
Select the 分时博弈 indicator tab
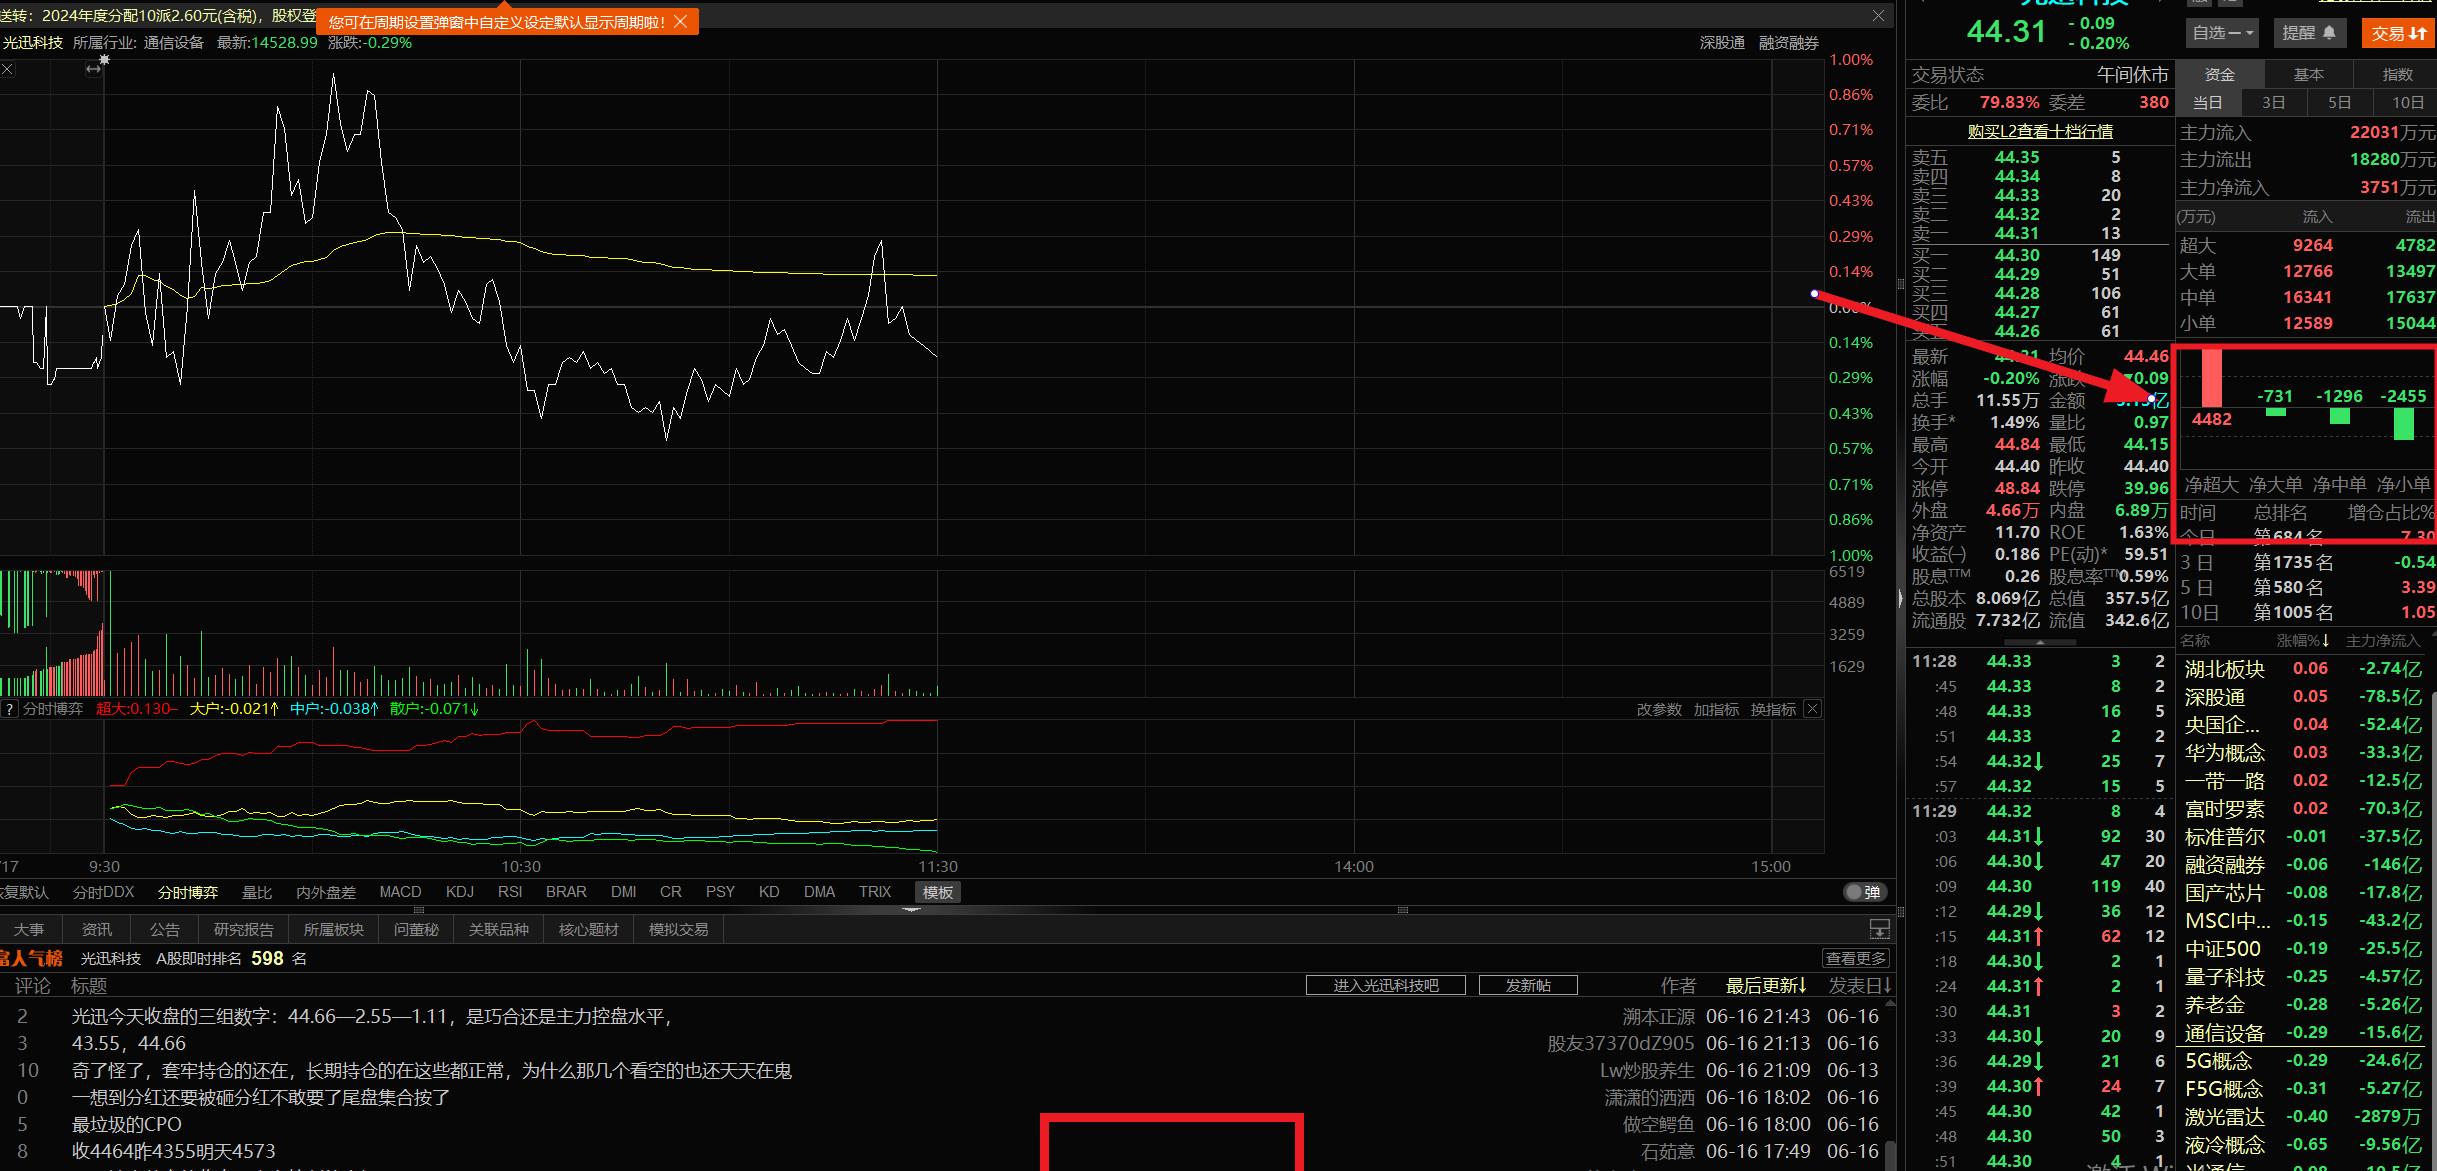[x=188, y=892]
